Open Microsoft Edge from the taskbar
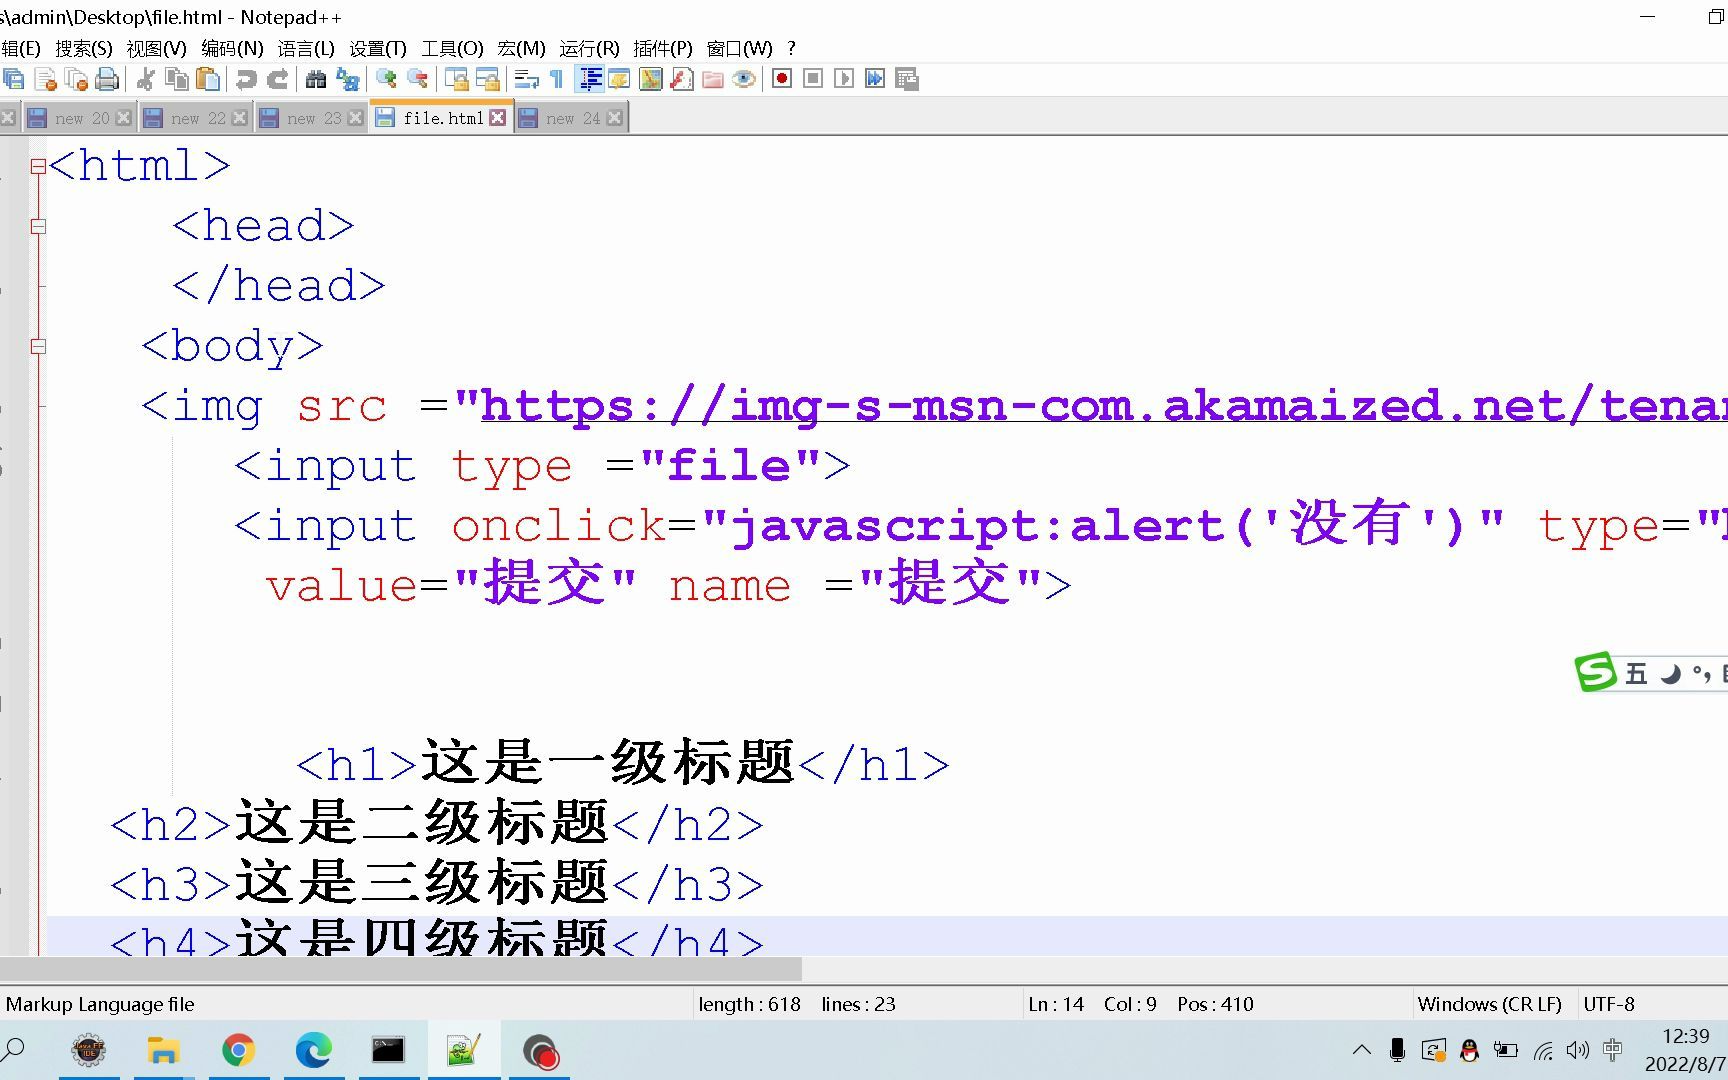 pos(313,1050)
